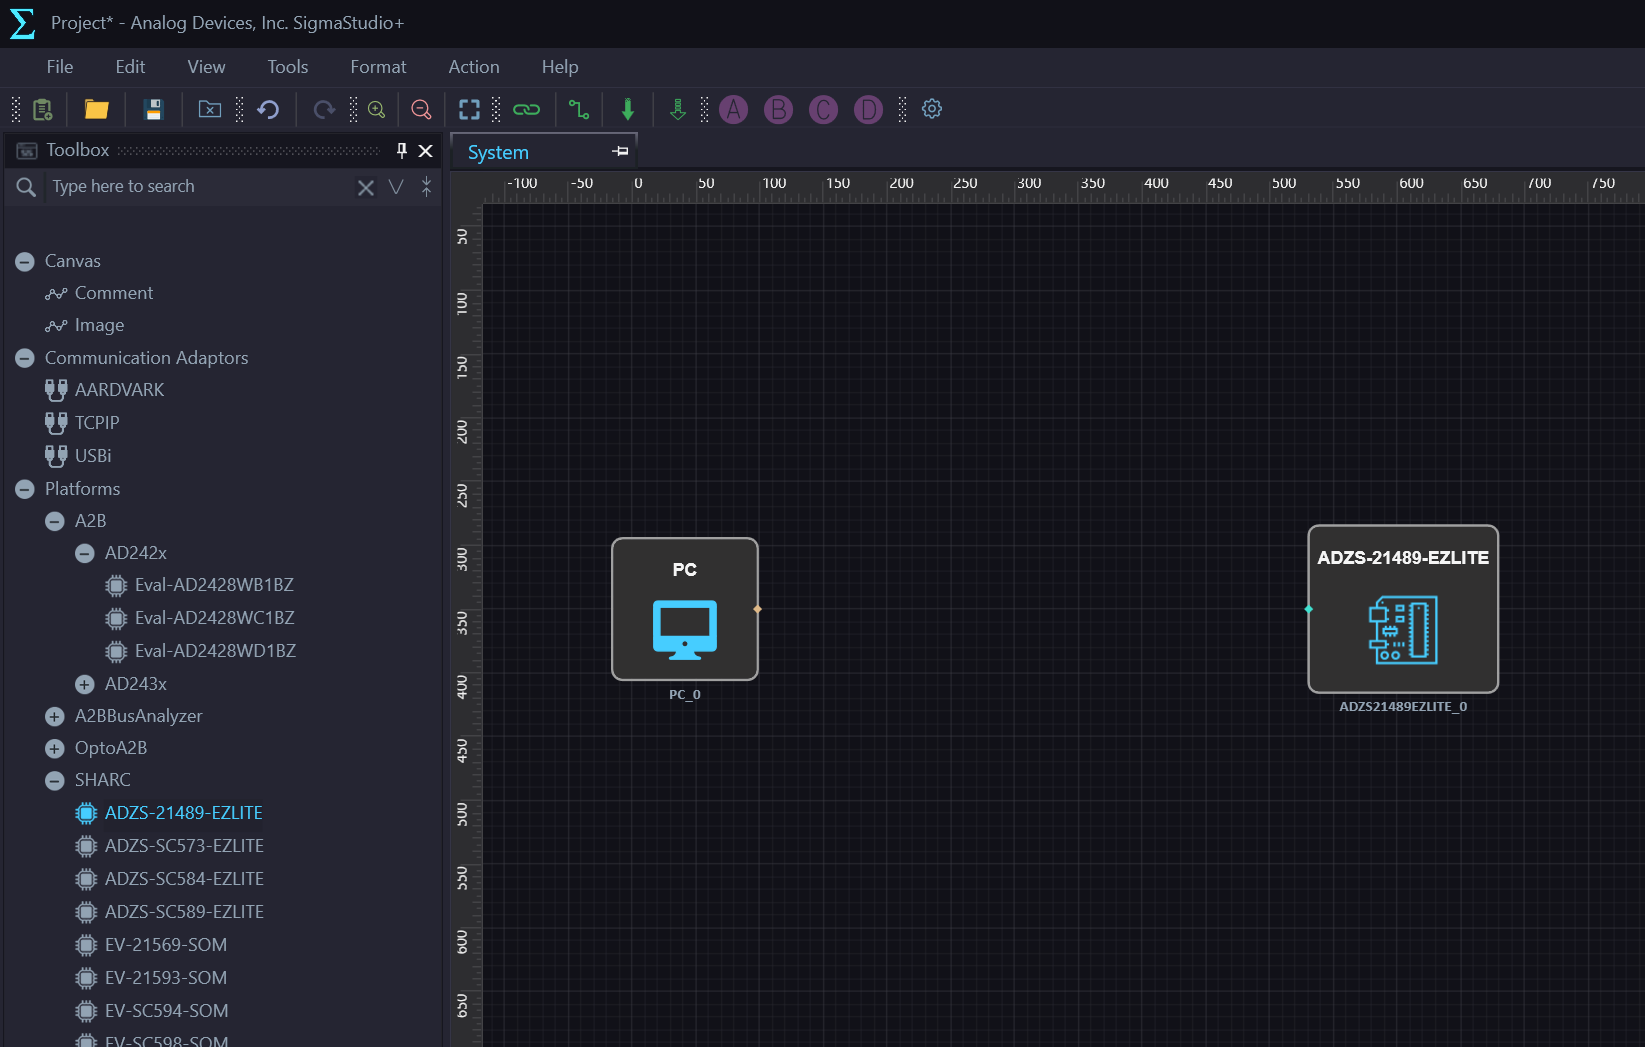Click the green wire routing icon
This screenshot has height=1047, width=1645.
pyautogui.click(x=579, y=109)
